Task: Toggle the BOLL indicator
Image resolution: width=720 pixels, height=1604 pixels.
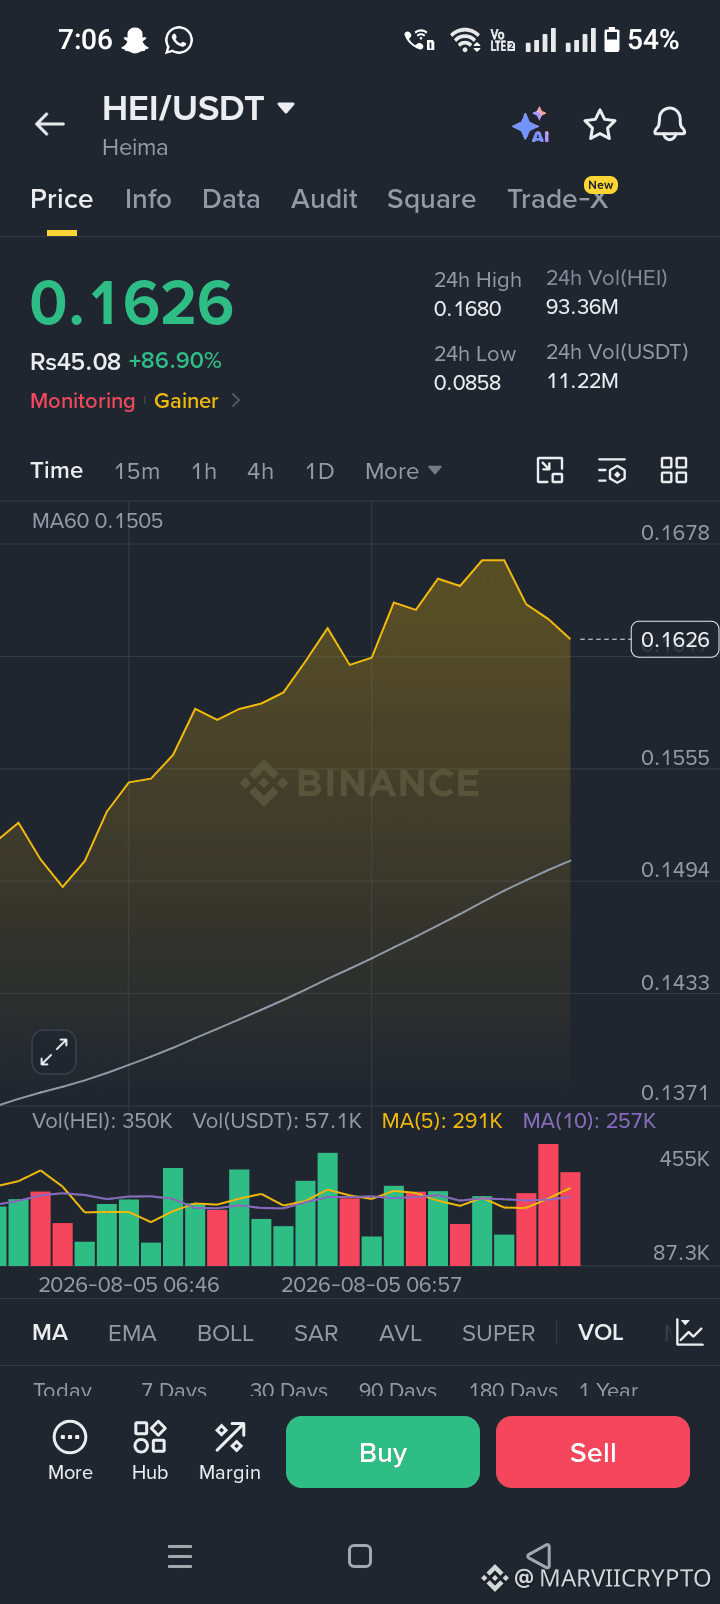Action: coord(225,1333)
